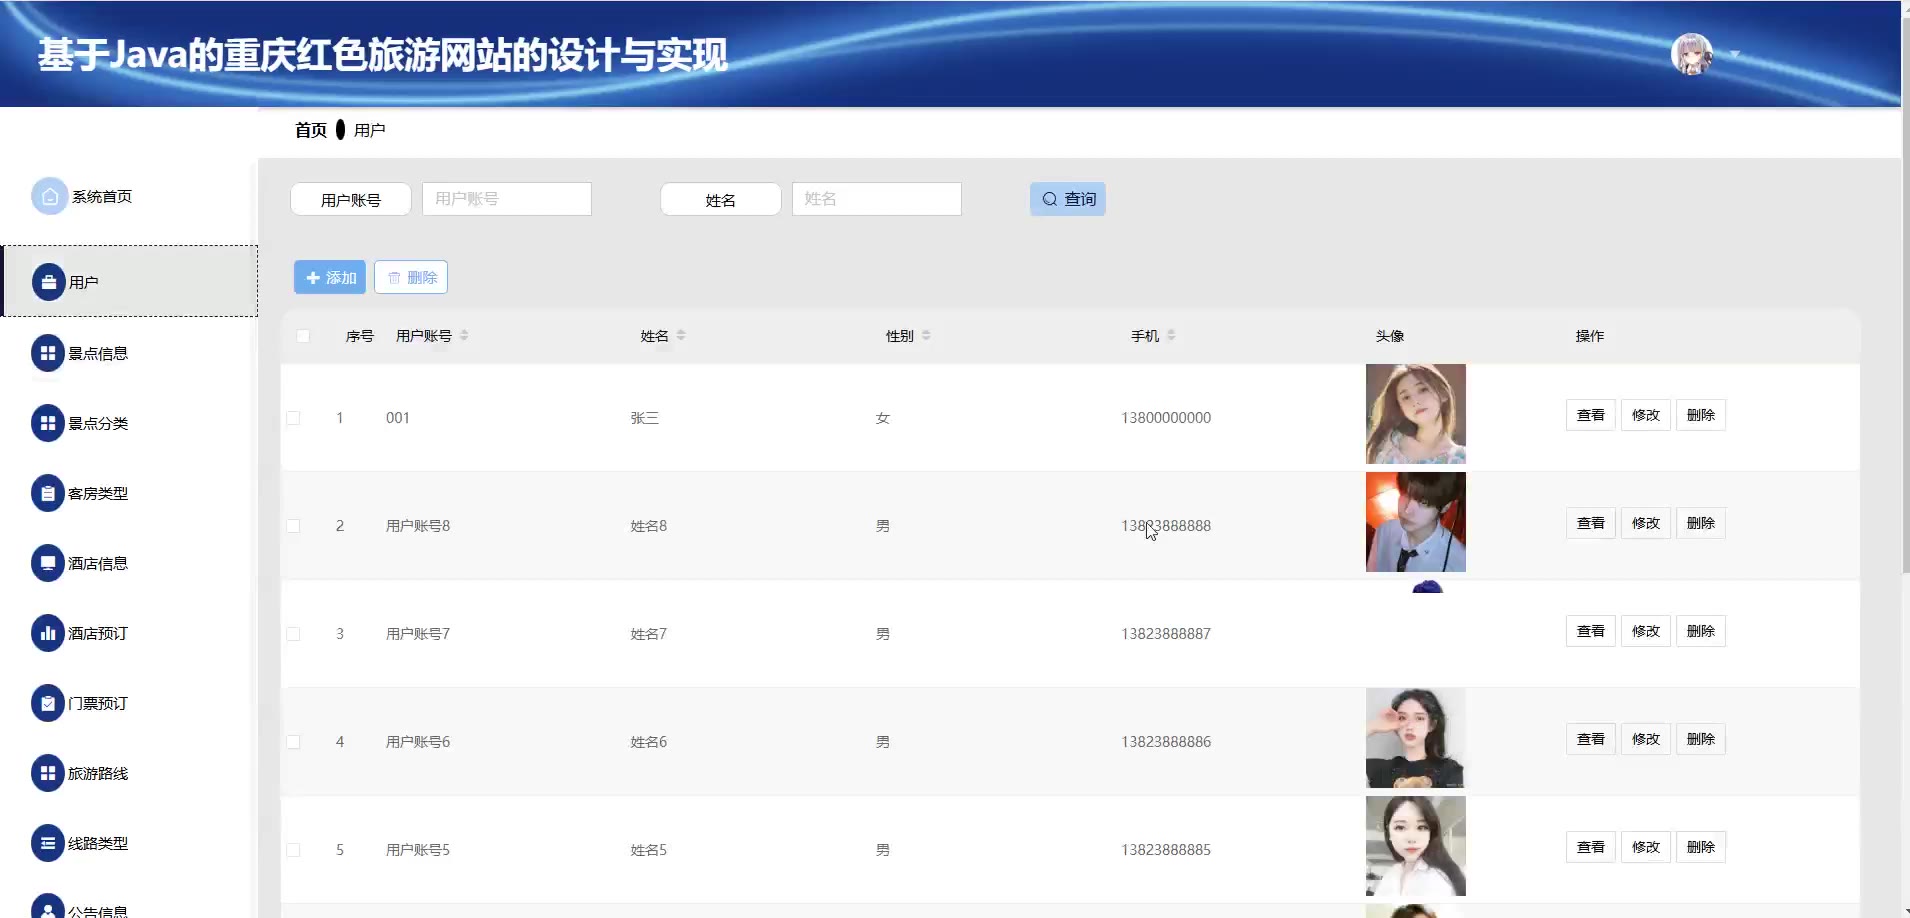1910x918 pixels.
Task: Open 门票预订 via its sidebar icon
Action: (x=47, y=703)
